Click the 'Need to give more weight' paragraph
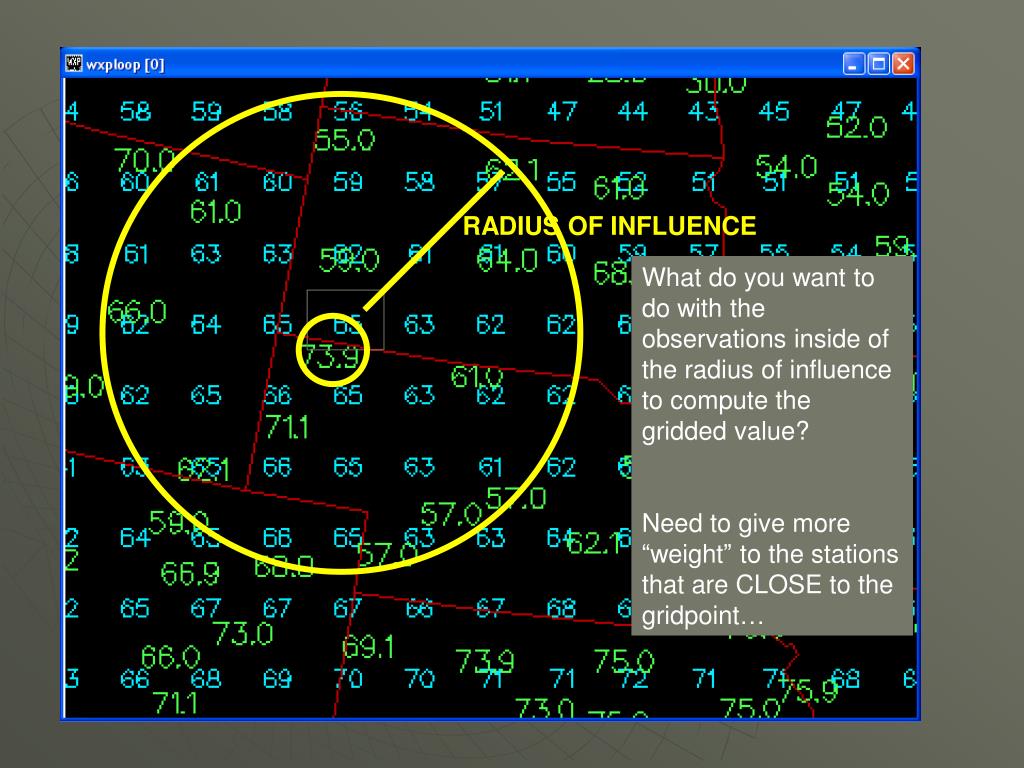Image resolution: width=1024 pixels, height=768 pixels. (770, 569)
